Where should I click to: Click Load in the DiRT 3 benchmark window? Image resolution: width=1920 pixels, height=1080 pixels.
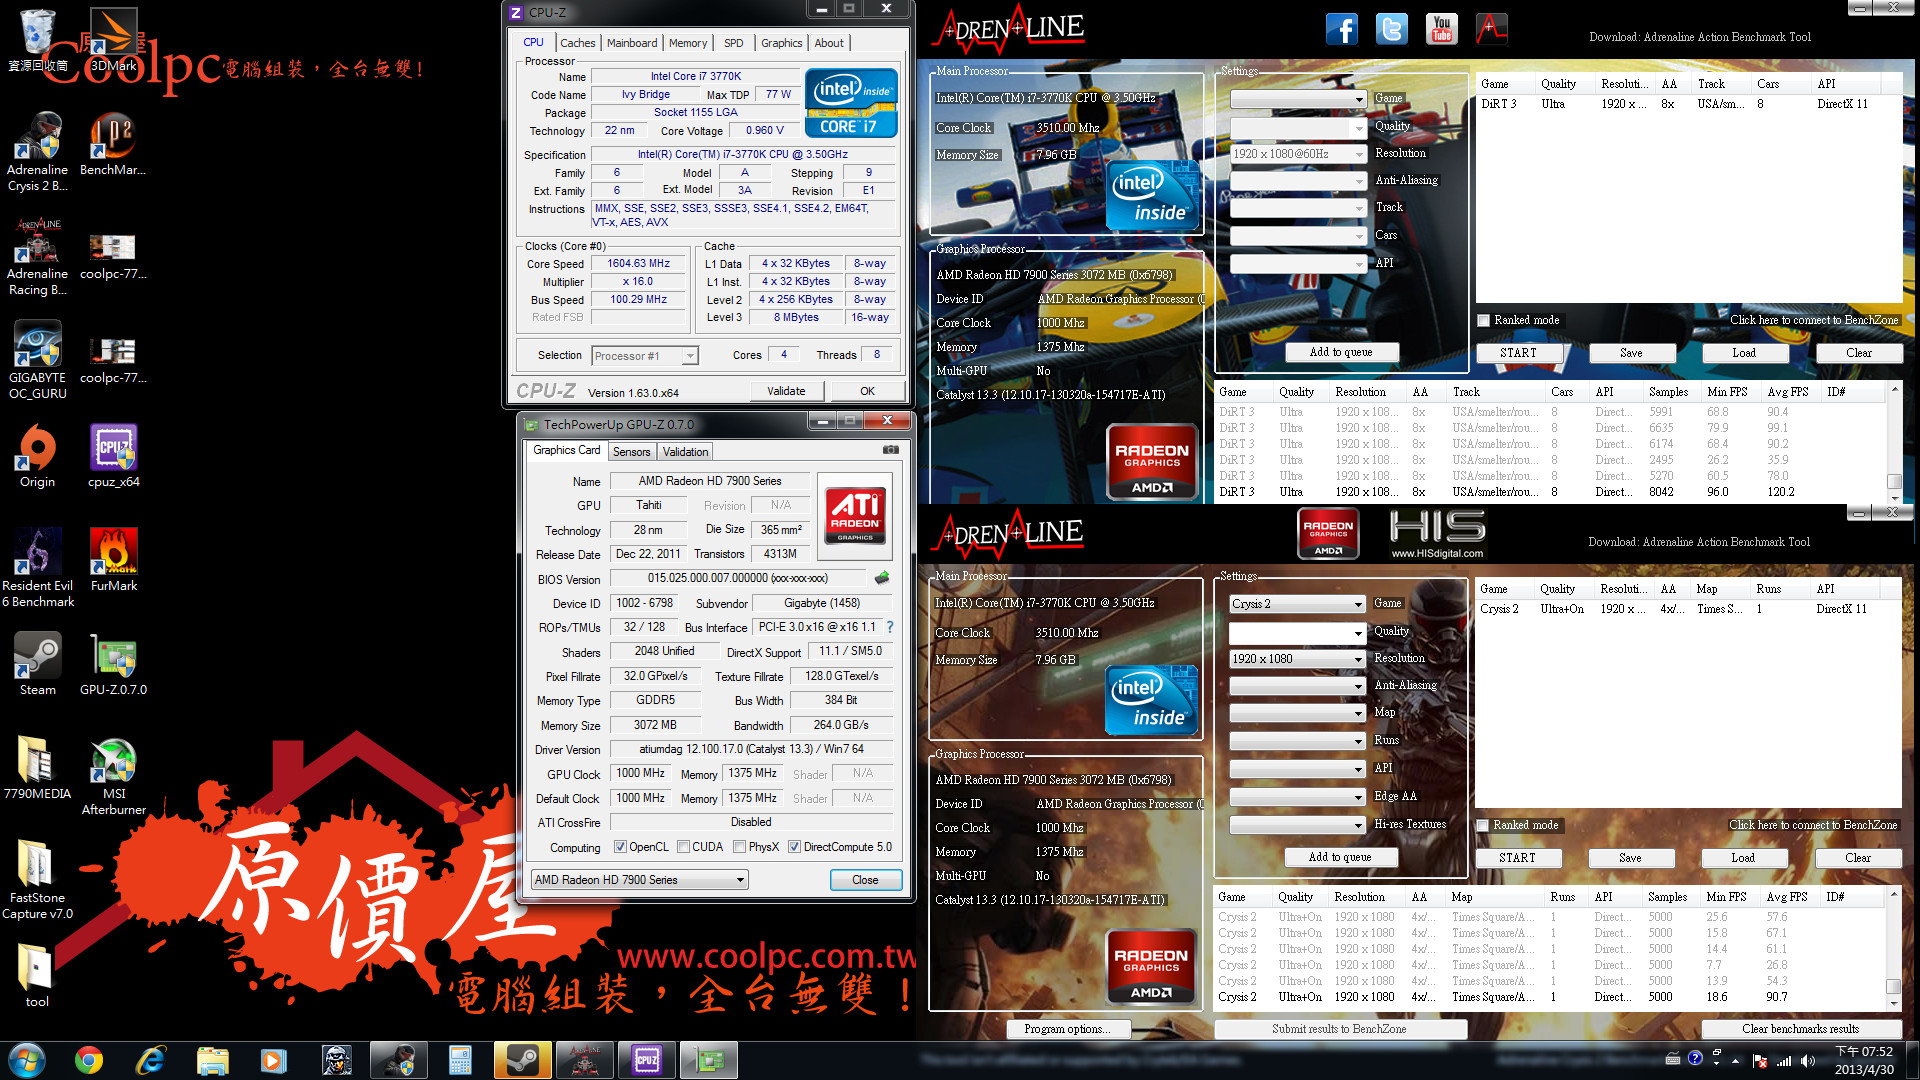point(1744,353)
